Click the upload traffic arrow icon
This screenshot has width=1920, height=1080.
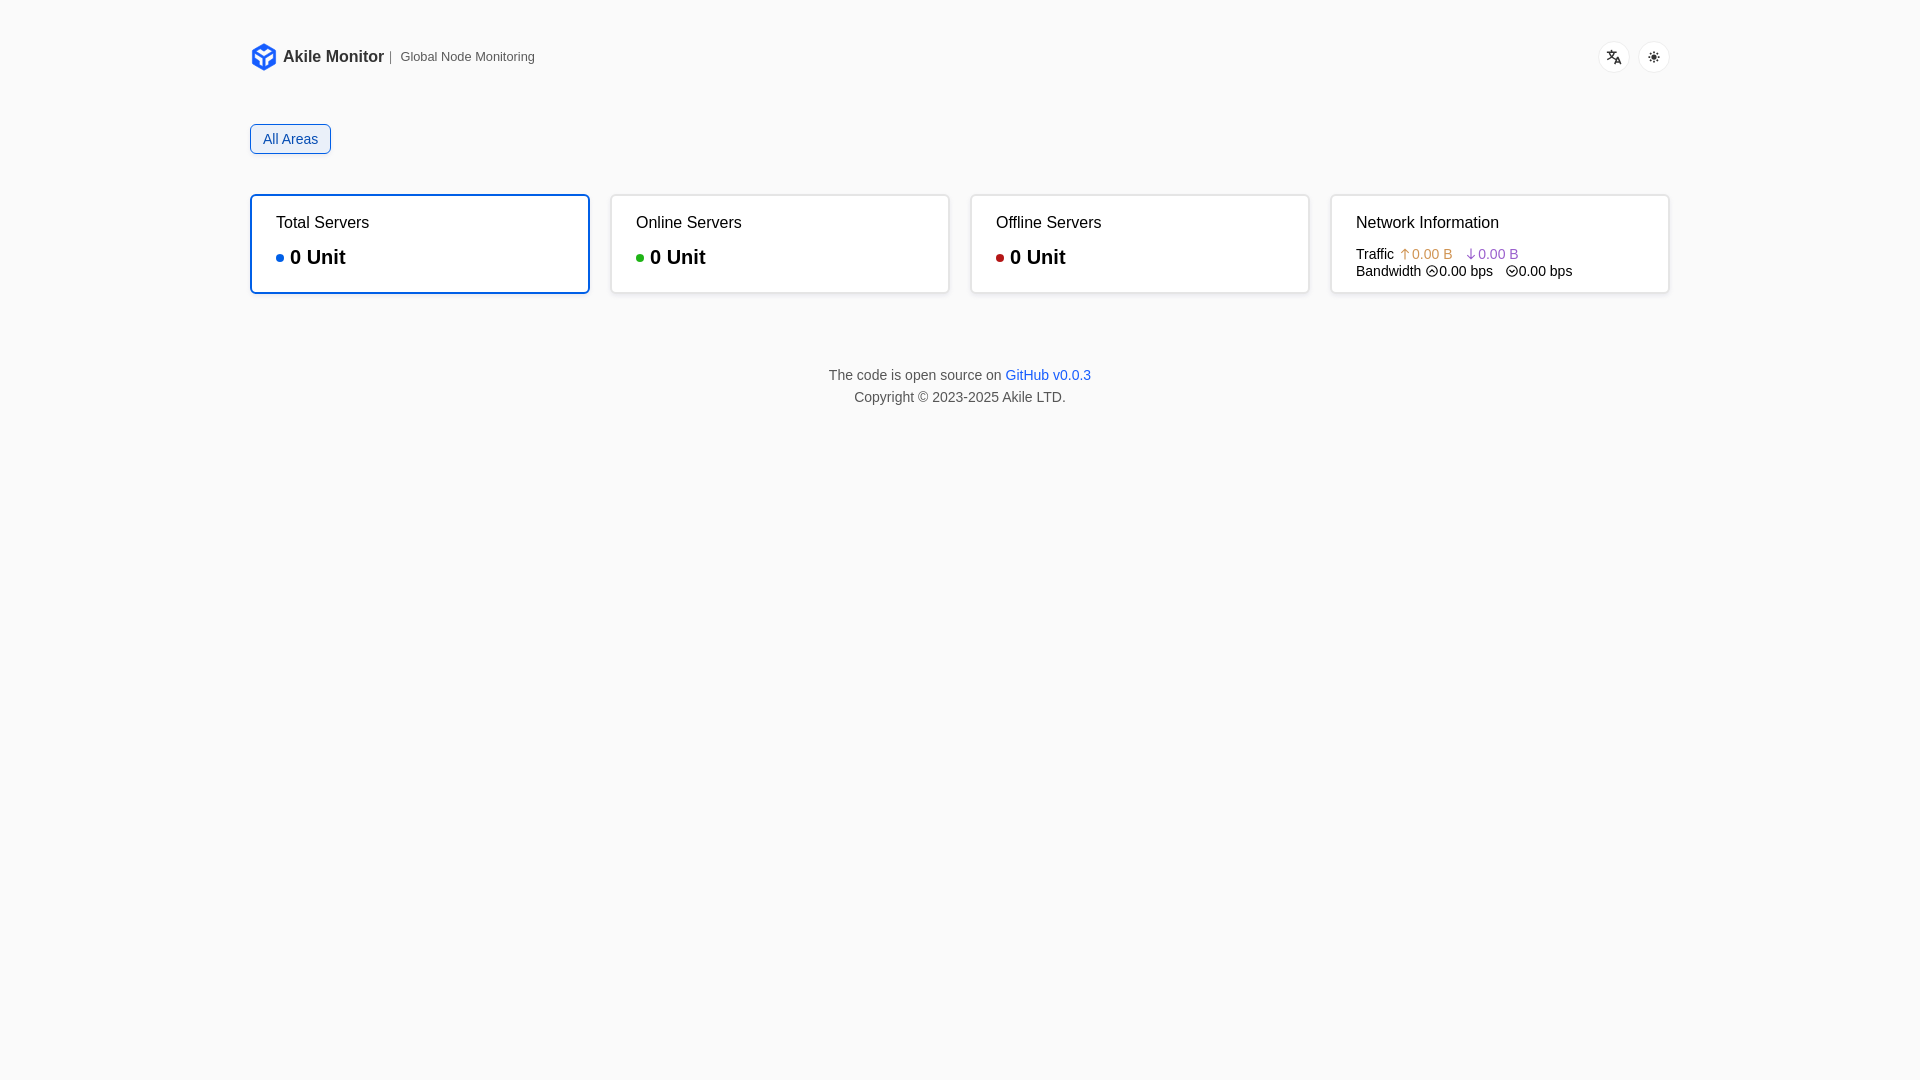(x=1405, y=254)
